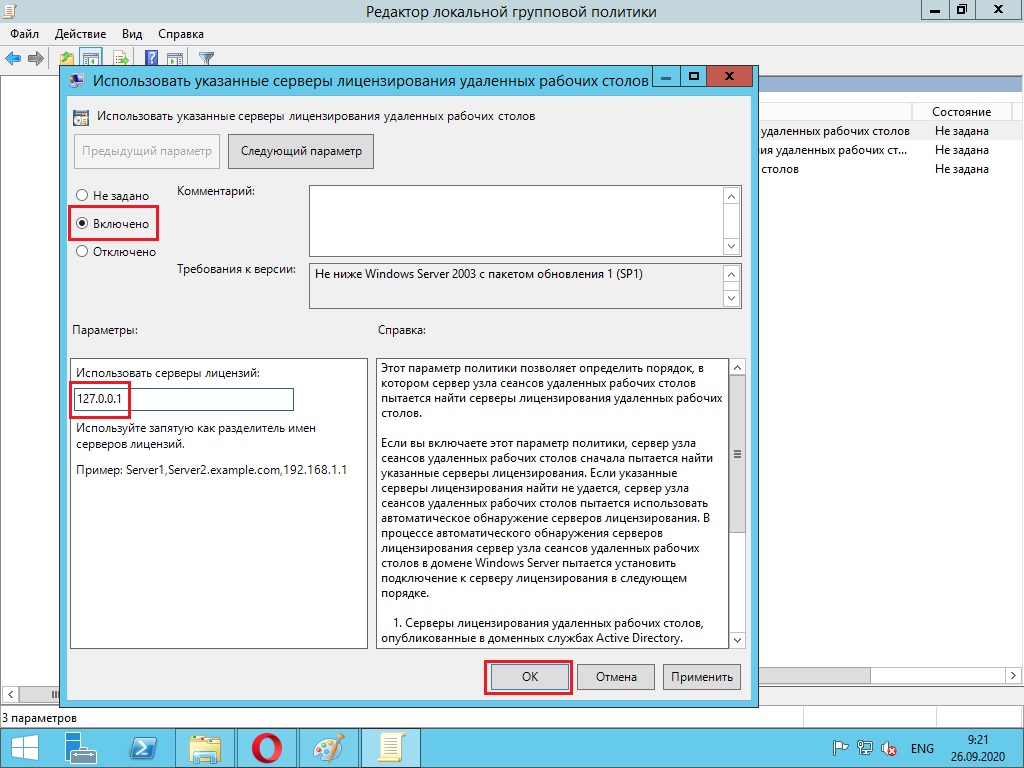Click left arrow of background horizontal scrollbar
Image resolution: width=1024 pixels, height=768 pixels.
coord(10,694)
